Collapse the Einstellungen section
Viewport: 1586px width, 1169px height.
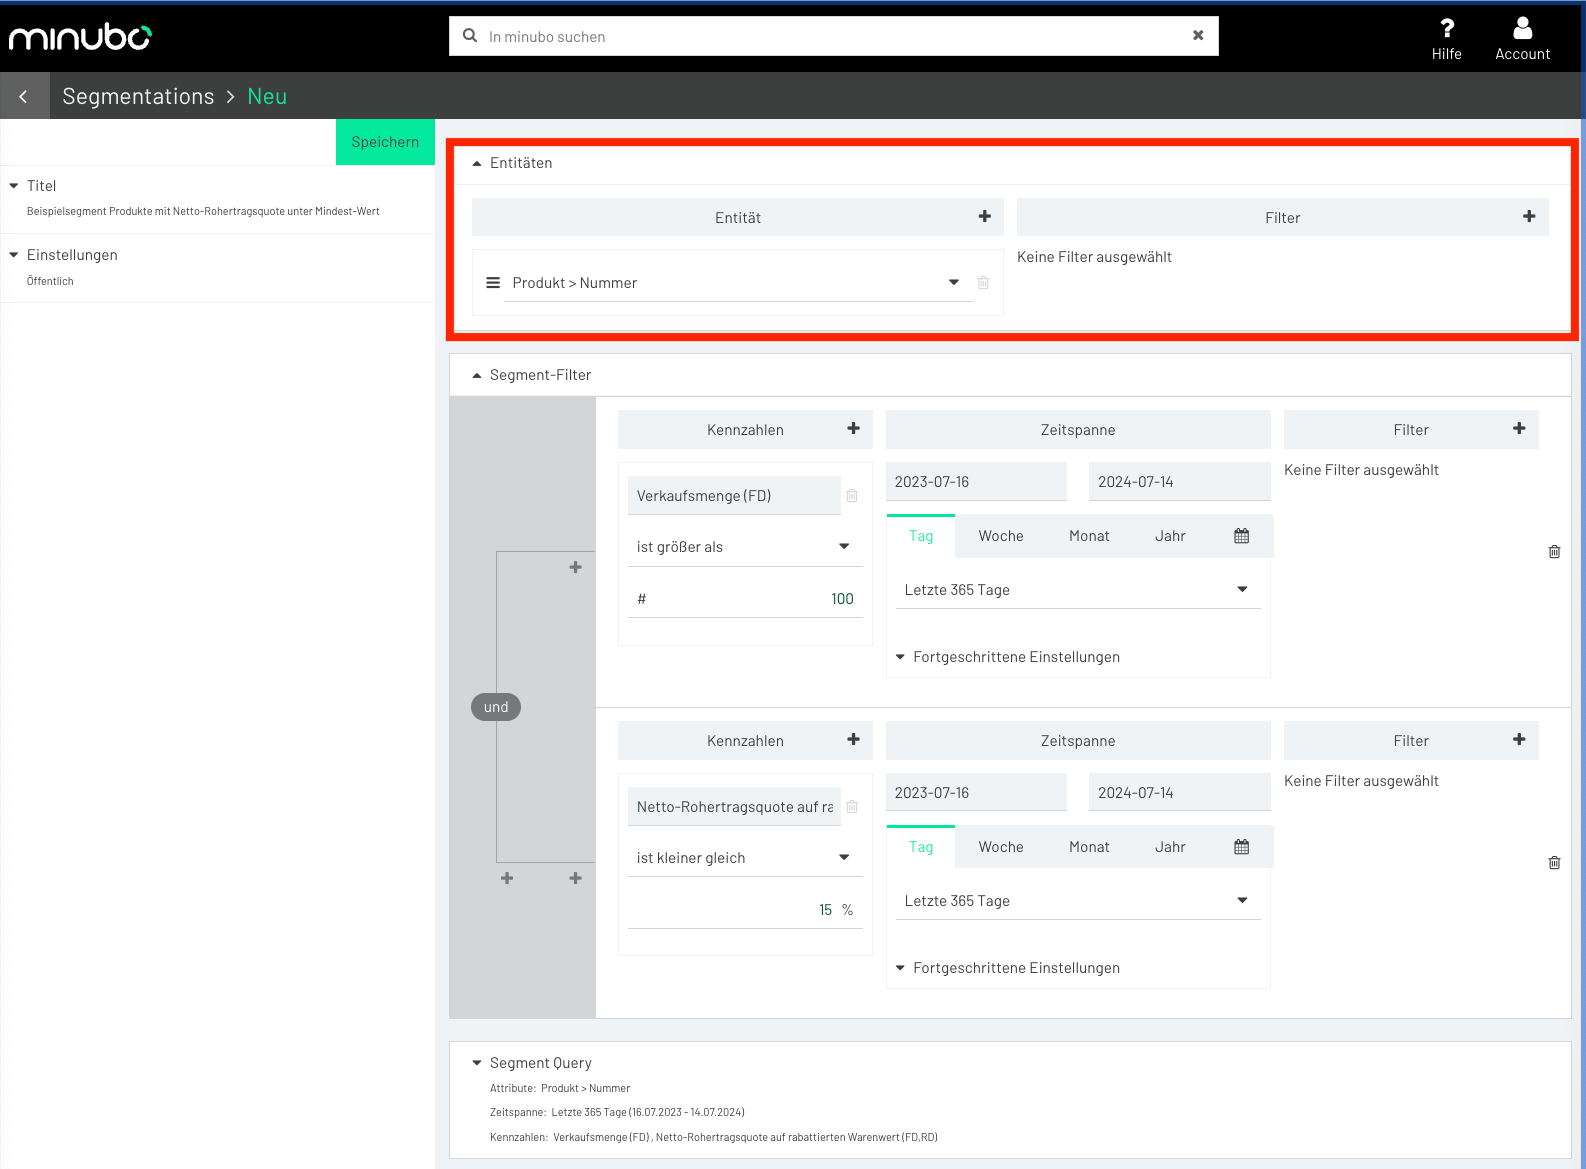tap(14, 255)
